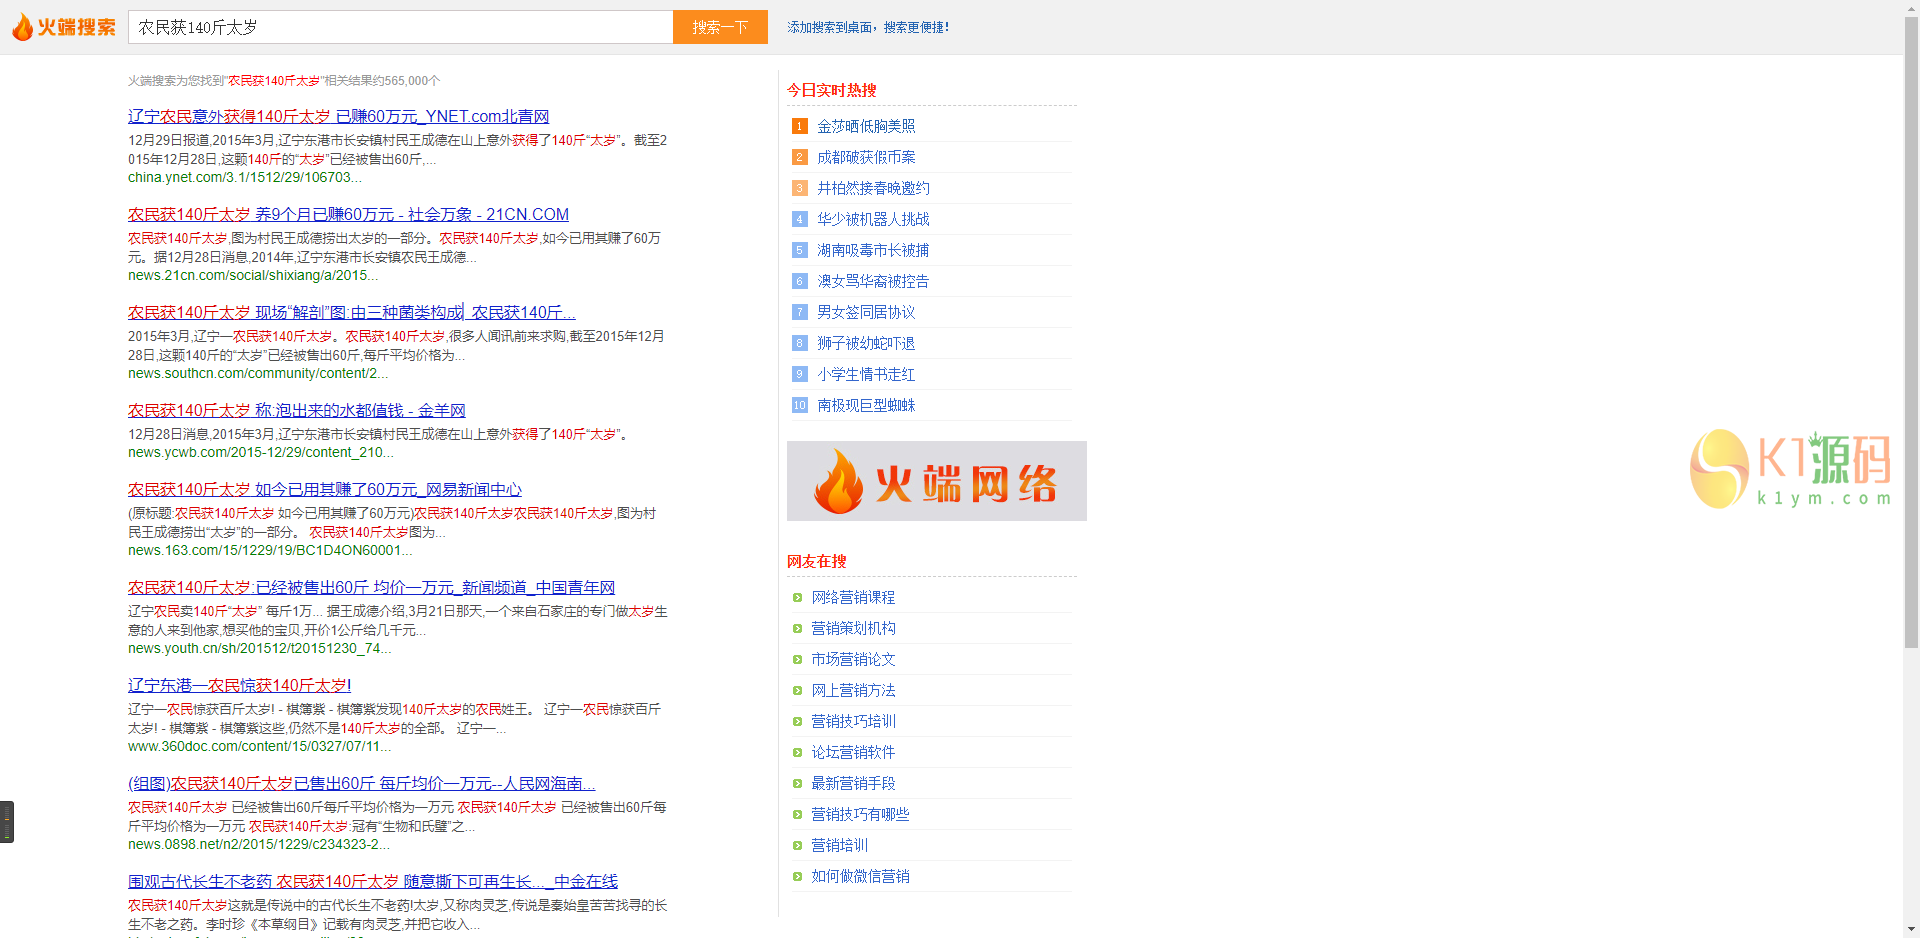The image size is (1920, 938).
Task: Open hot search 华少被机器人挑战
Action: point(873,219)
